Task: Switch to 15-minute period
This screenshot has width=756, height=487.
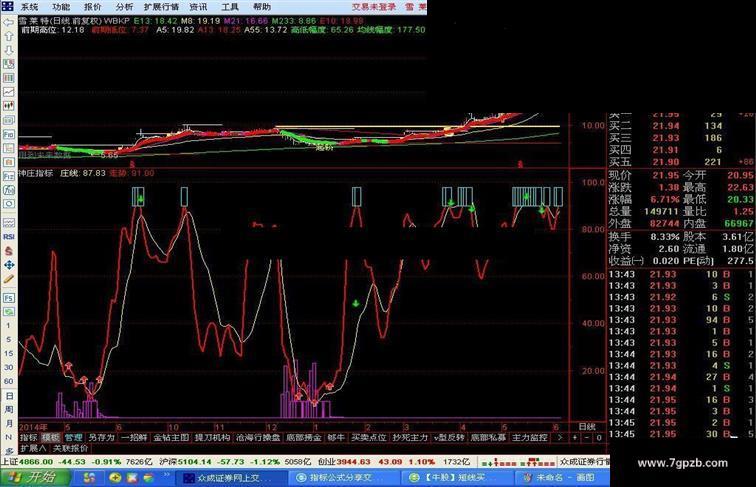Action: click(9, 353)
